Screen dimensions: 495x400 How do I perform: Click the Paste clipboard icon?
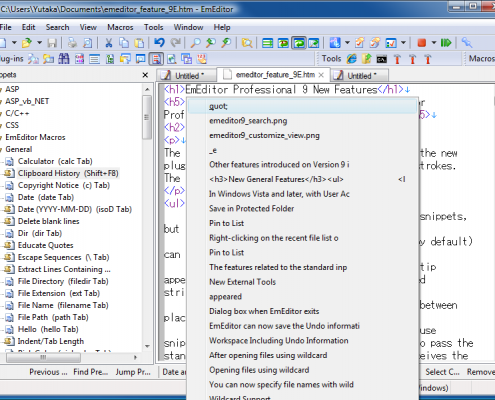(x=139, y=43)
